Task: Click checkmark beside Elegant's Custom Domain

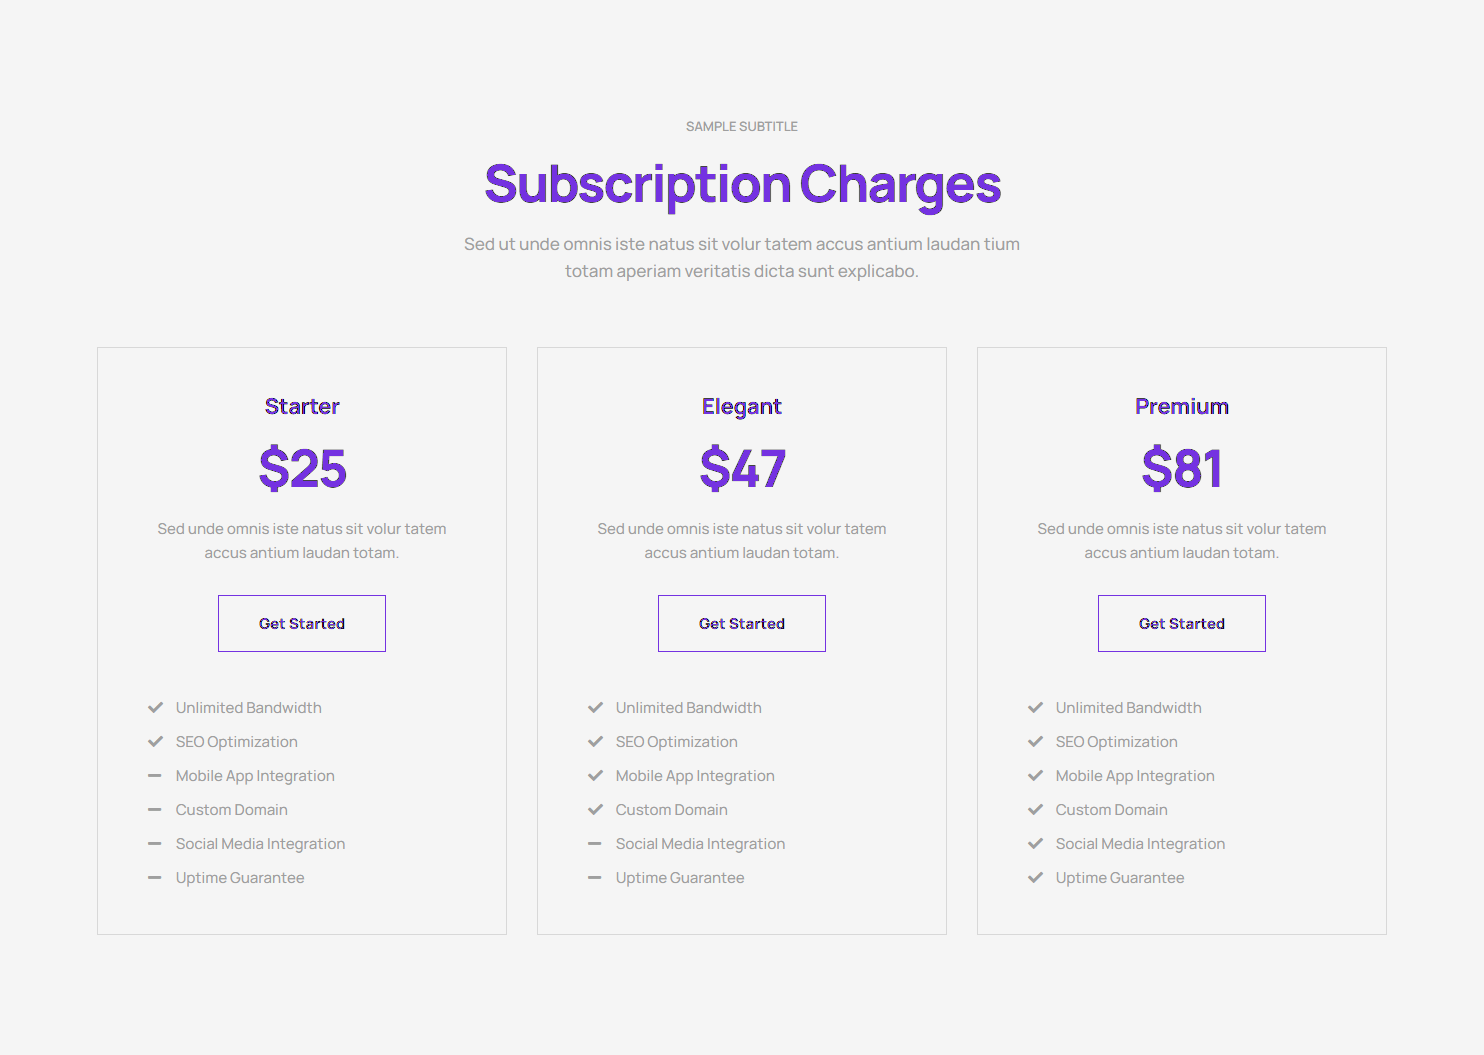Action: (x=595, y=810)
